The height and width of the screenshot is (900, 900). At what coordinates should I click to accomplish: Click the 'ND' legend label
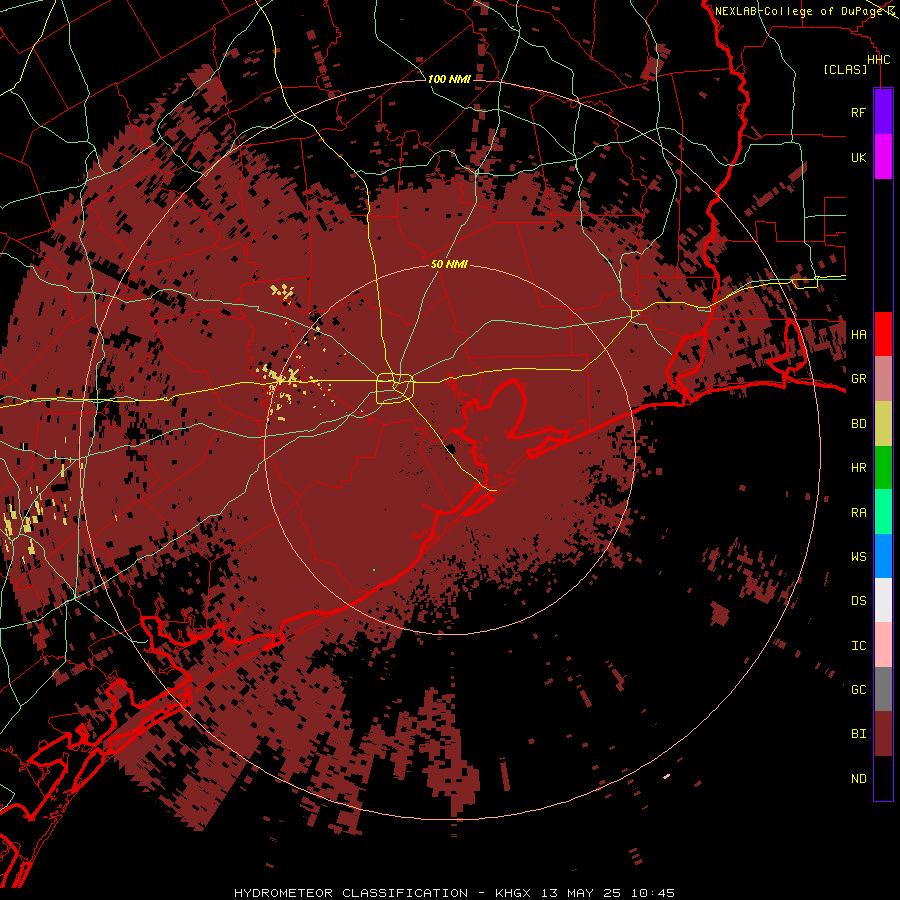(858, 779)
